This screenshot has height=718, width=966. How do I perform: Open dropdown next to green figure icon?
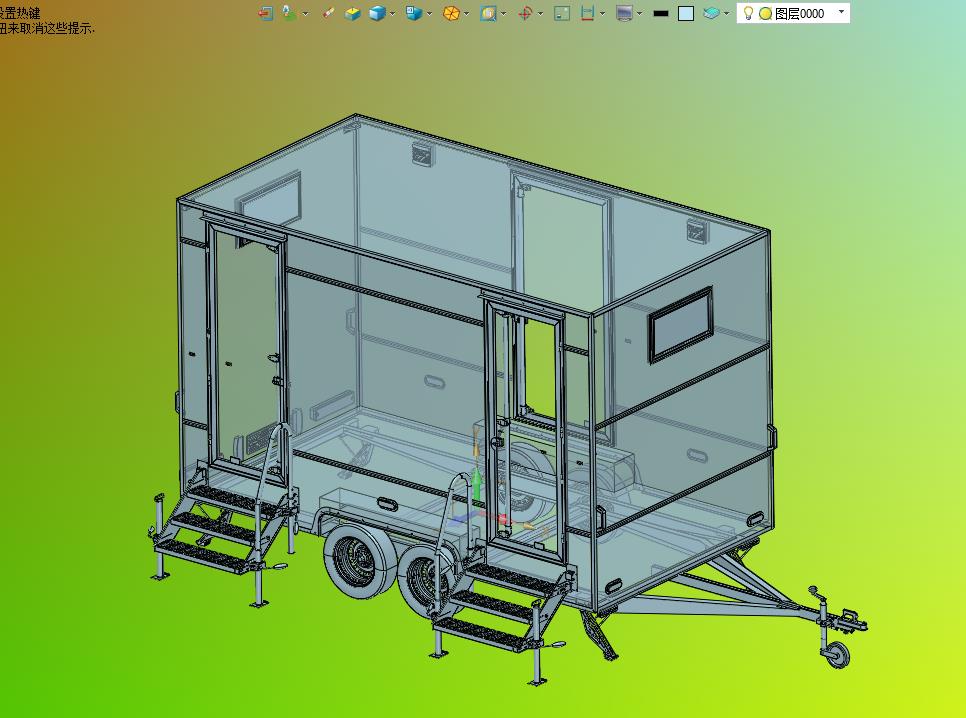click(305, 14)
